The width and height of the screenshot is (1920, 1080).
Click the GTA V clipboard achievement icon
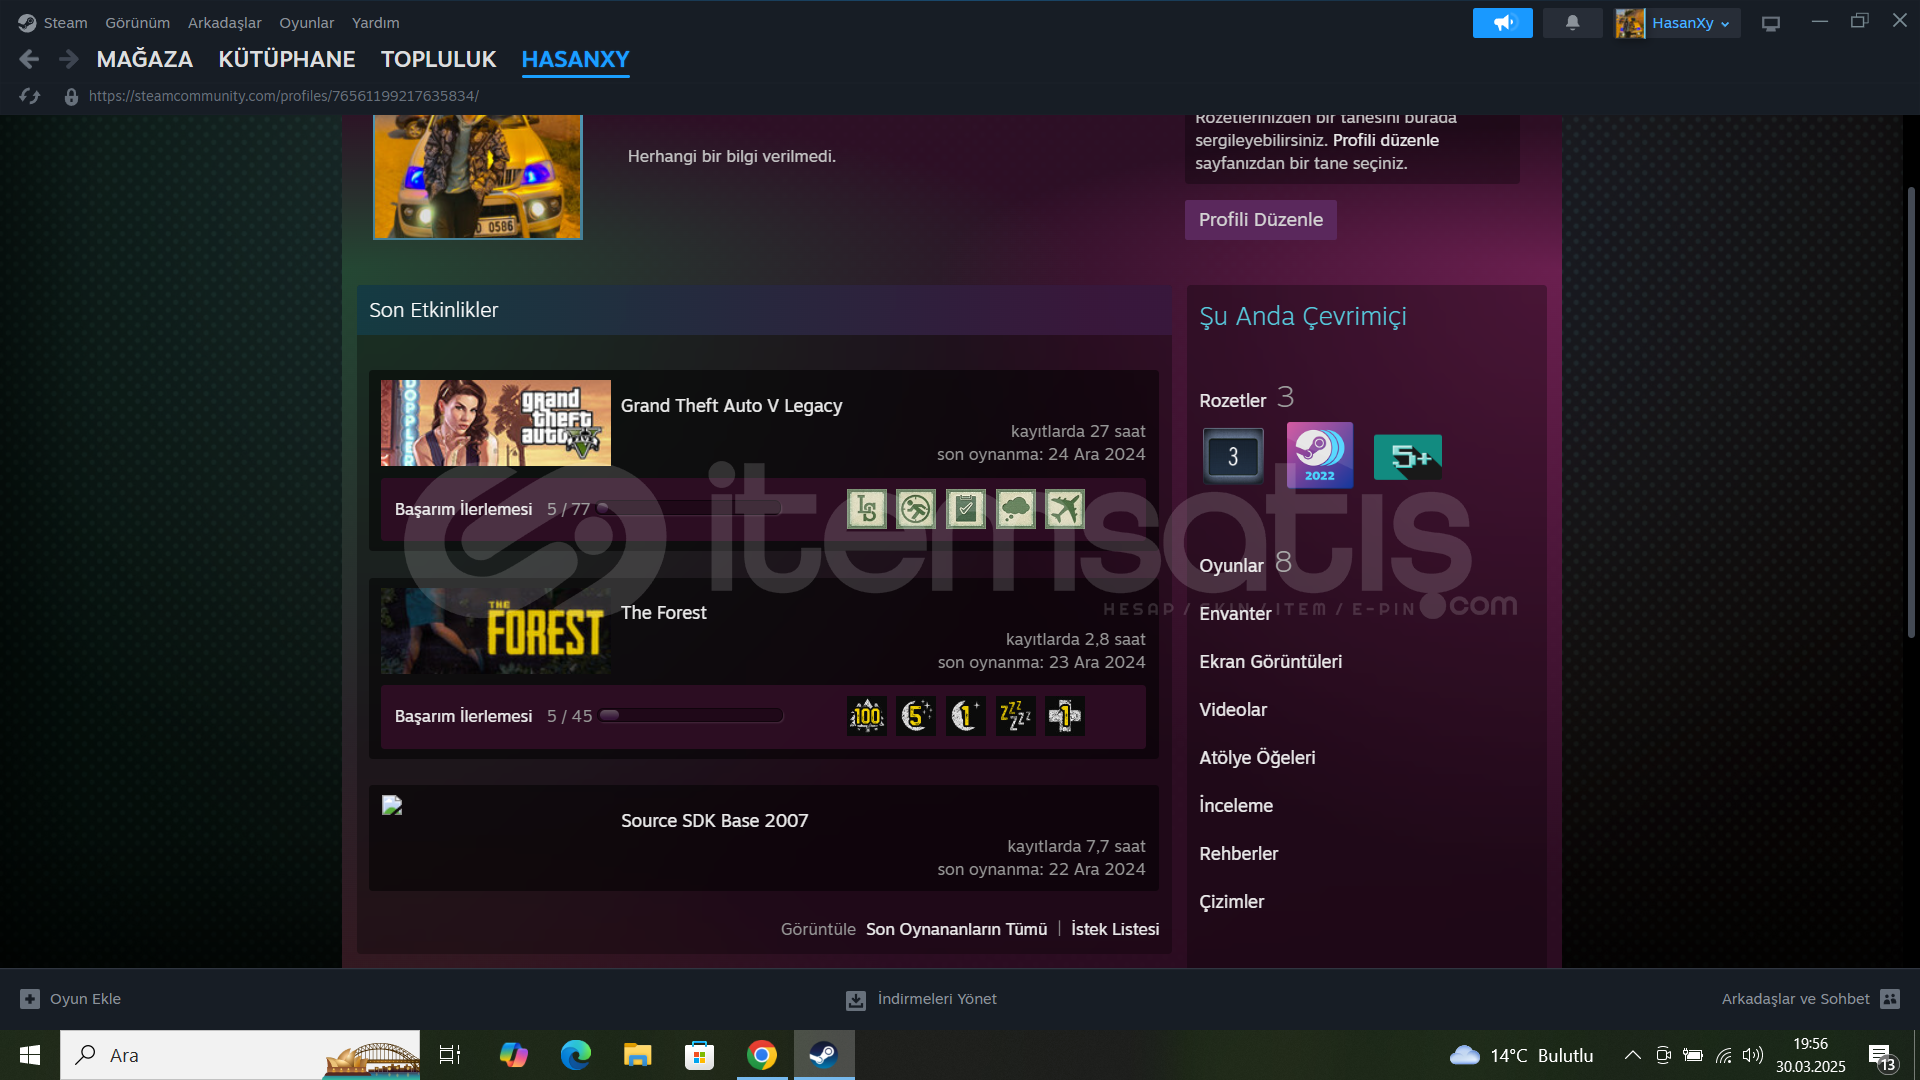965,509
